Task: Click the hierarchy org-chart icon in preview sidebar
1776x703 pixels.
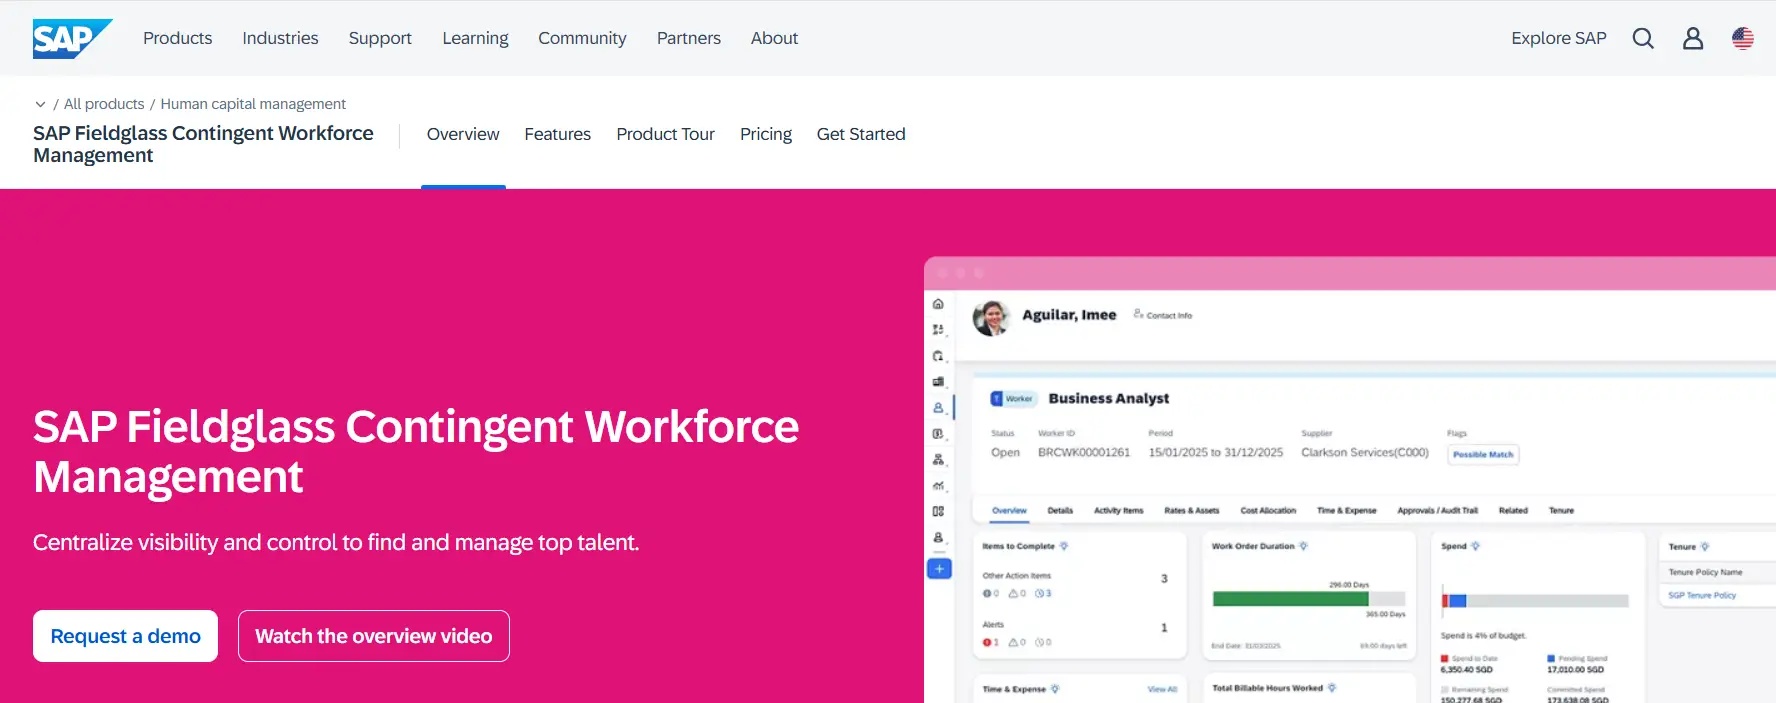Action: coord(938,459)
